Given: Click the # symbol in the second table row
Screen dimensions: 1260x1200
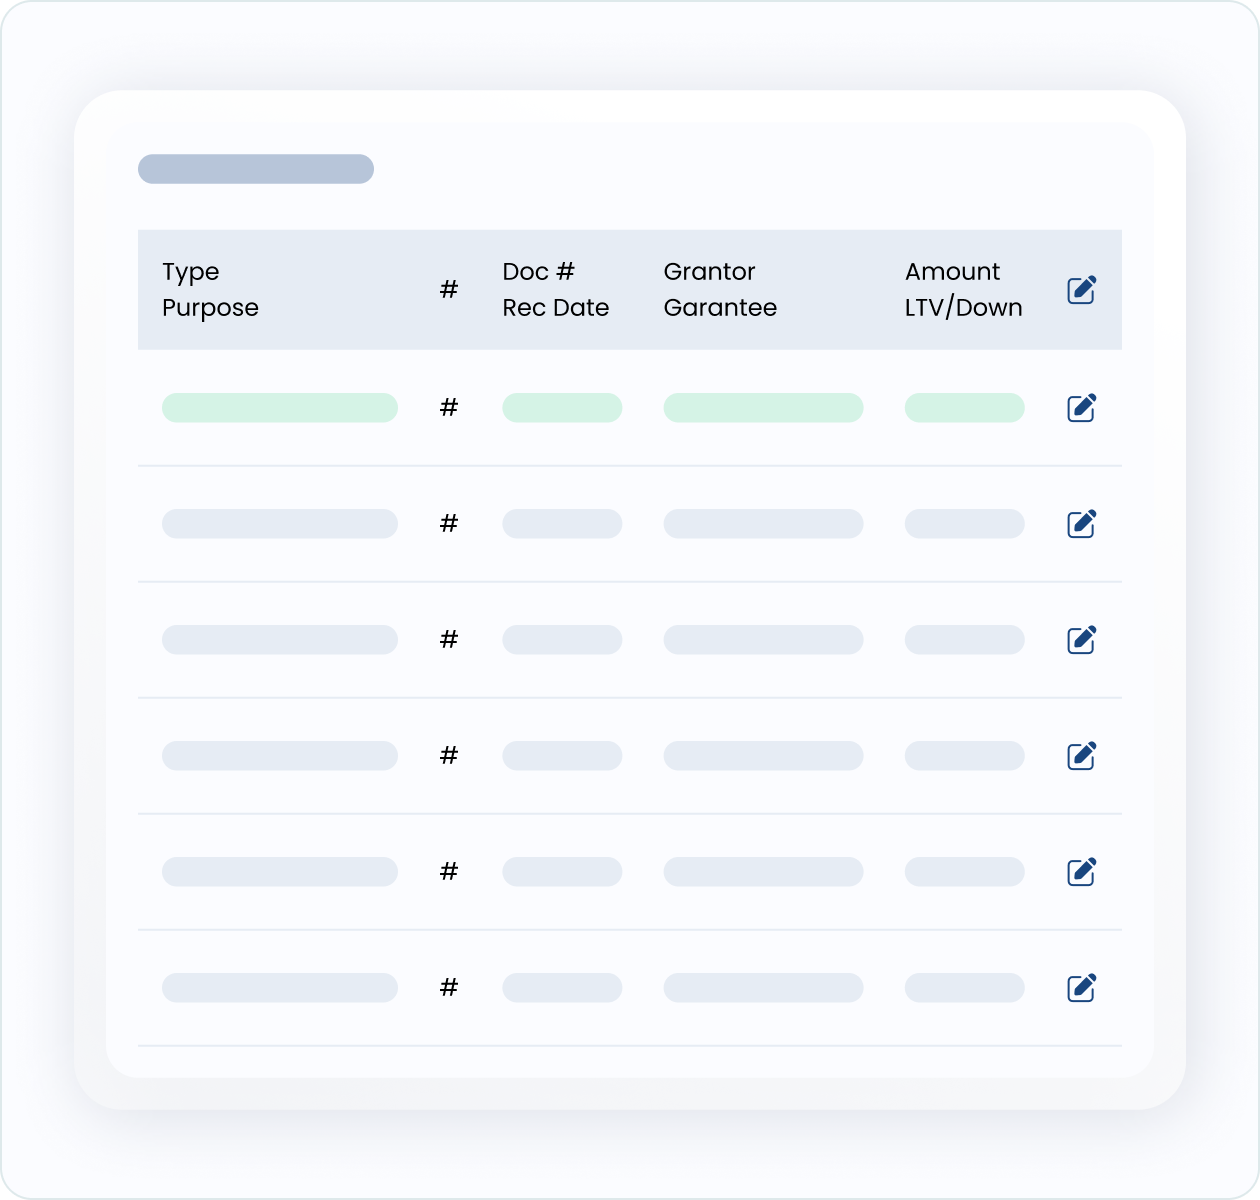Looking at the screenshot, I should (449, 523).
